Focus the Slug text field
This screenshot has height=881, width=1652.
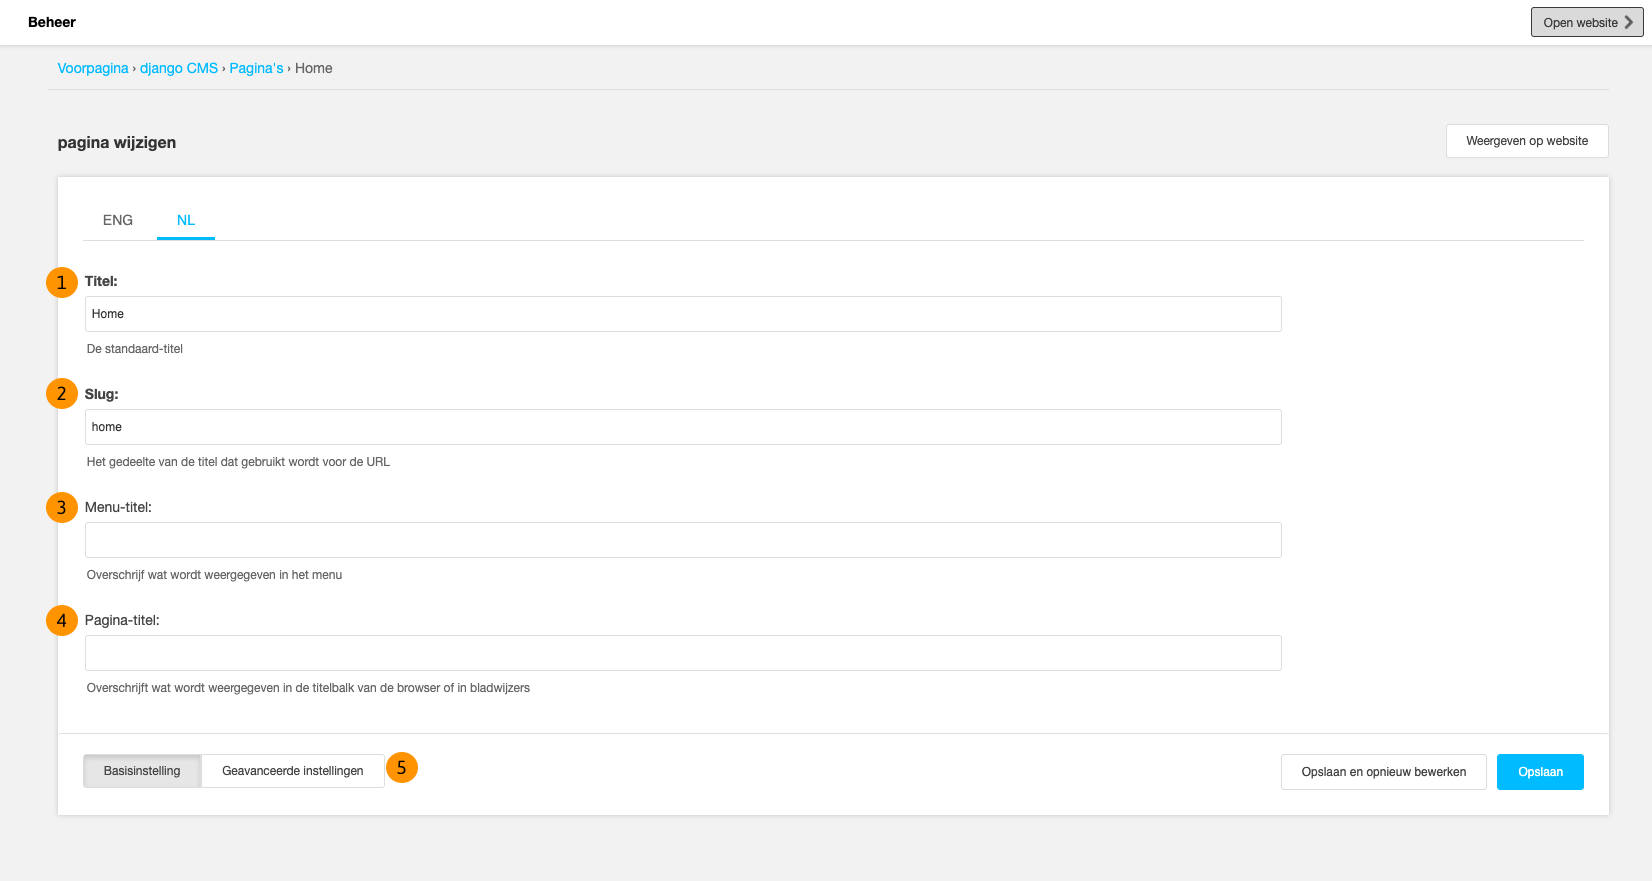click(683, 427)
